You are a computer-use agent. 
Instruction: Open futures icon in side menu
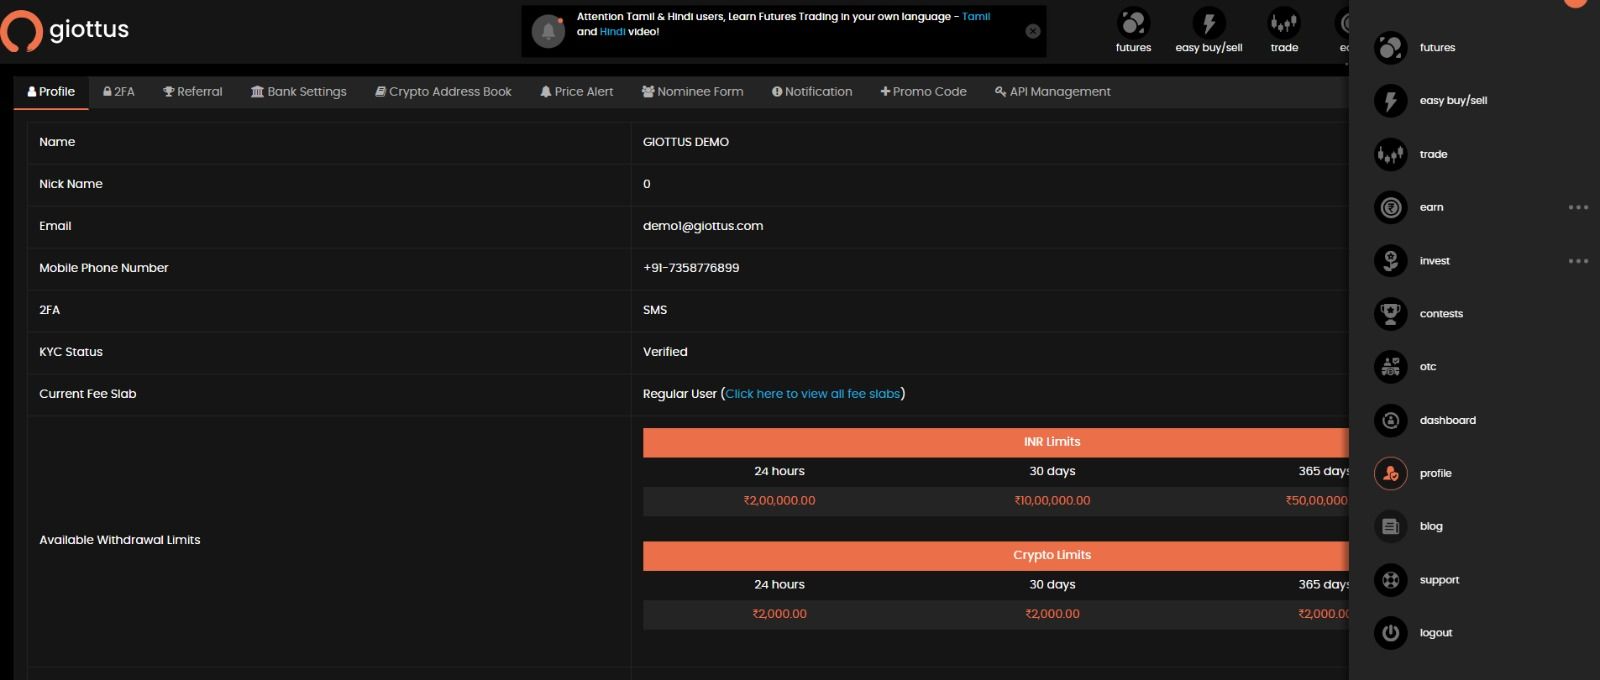[1390, 47]
